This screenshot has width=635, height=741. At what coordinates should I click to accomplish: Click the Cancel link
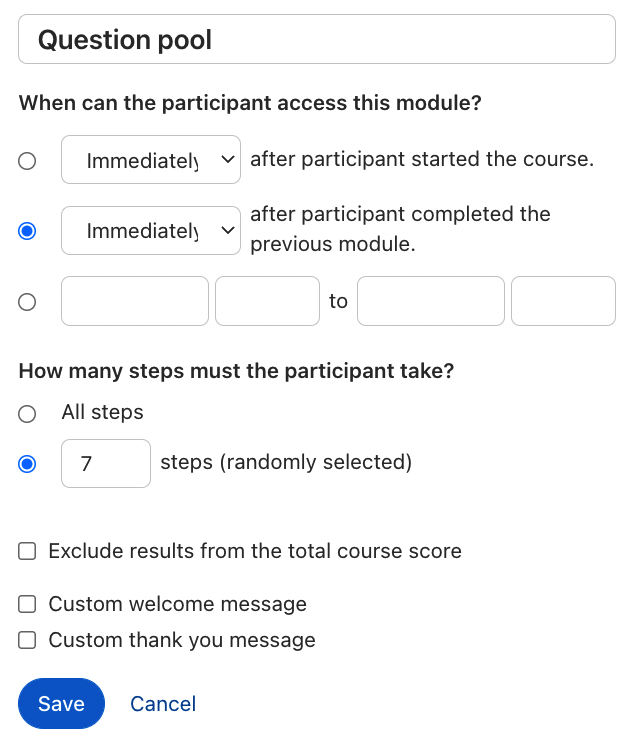[163, 704]
